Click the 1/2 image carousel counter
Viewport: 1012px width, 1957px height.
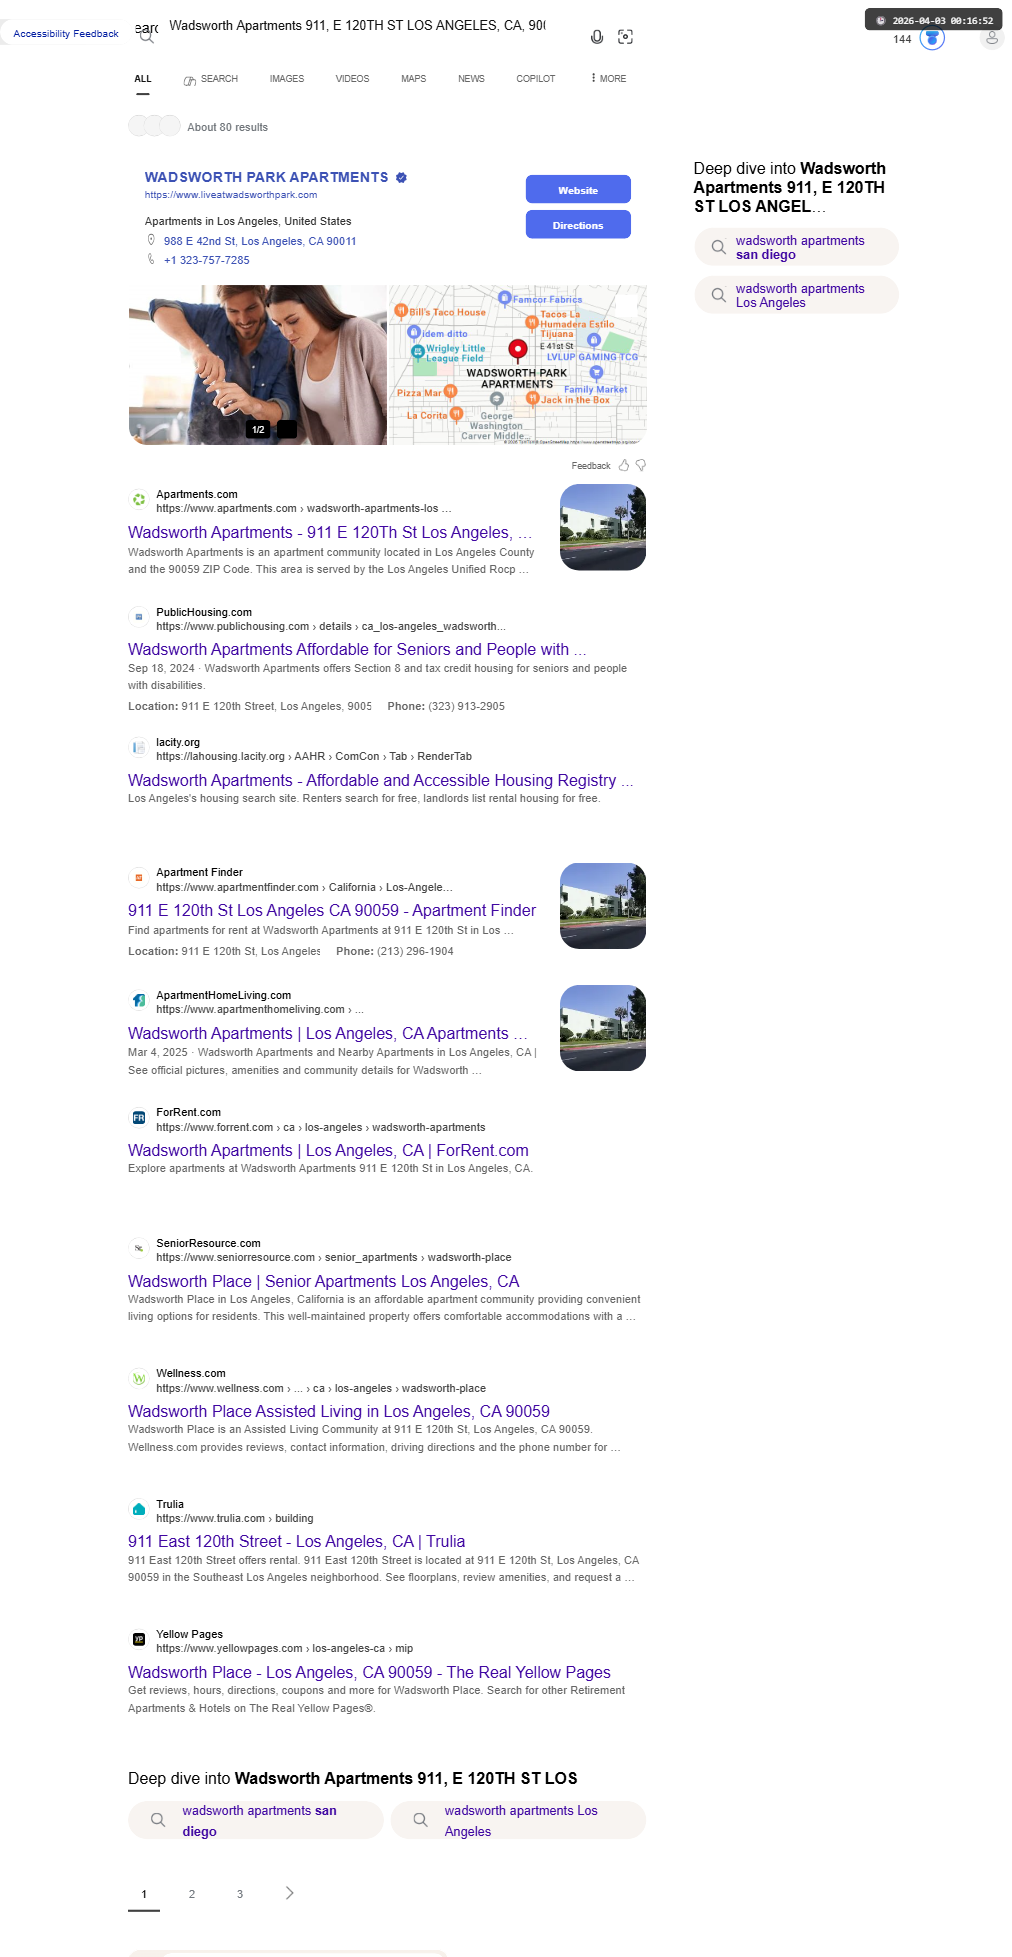tap(258, 430)
